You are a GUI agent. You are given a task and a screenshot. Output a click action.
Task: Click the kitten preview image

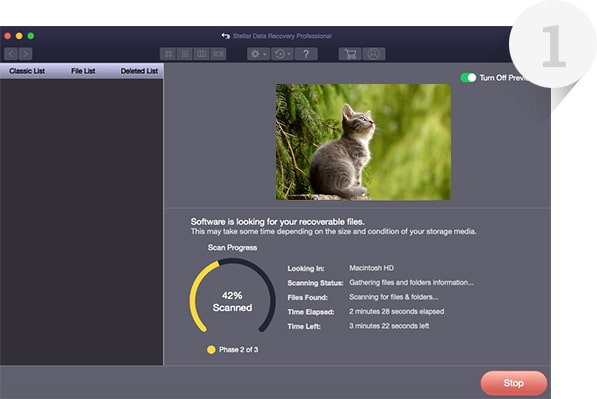pos(363,142)
